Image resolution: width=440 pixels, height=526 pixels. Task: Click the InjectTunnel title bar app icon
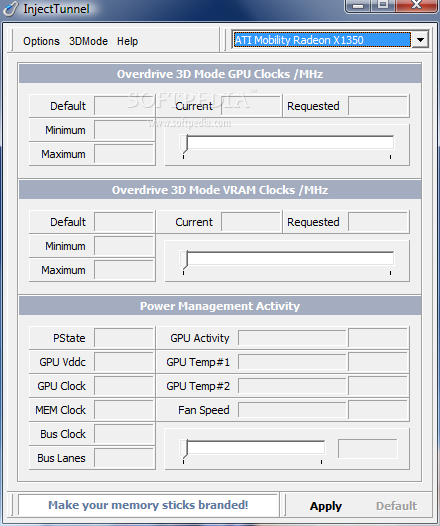click(x=10, y=8)
